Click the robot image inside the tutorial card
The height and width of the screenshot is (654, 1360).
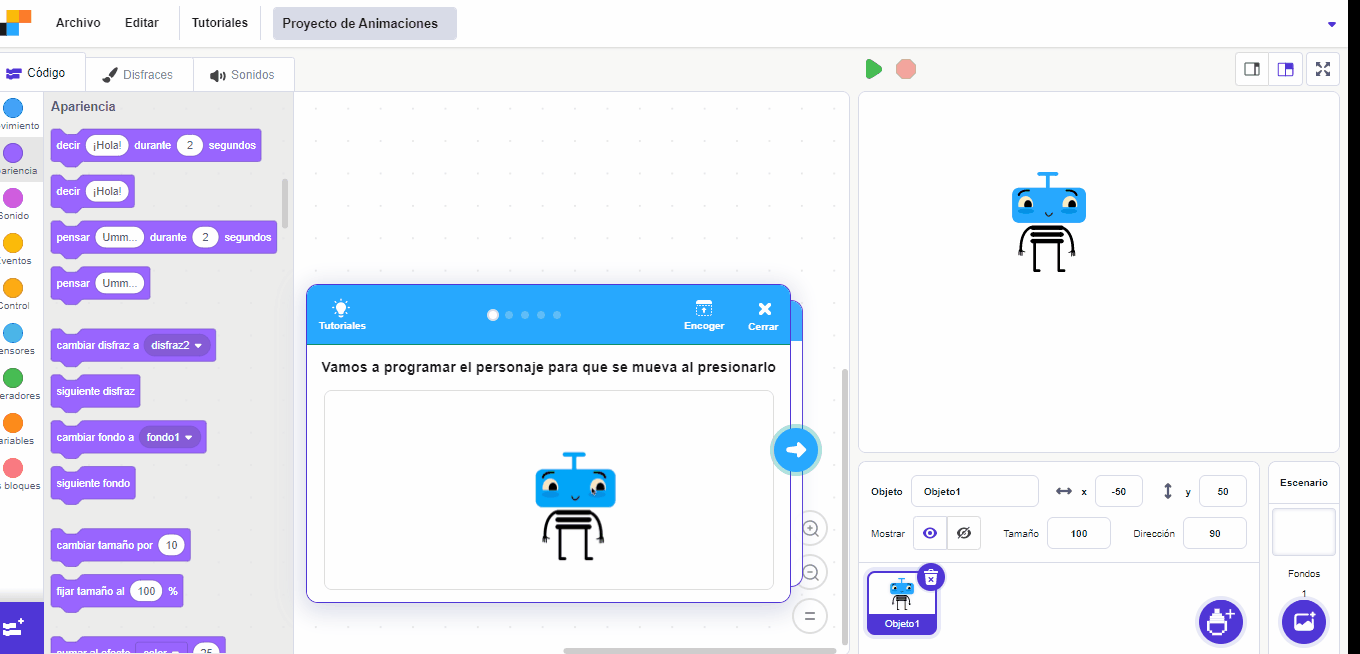(575, 505)
